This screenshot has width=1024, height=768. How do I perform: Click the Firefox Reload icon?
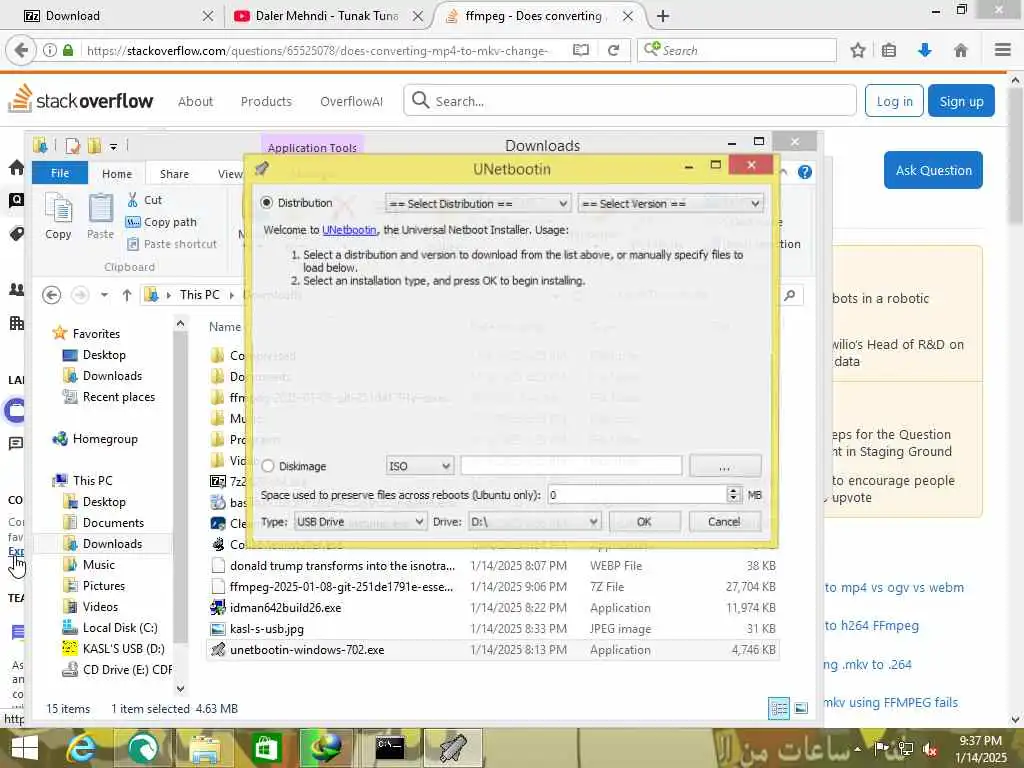pos(613,50)
